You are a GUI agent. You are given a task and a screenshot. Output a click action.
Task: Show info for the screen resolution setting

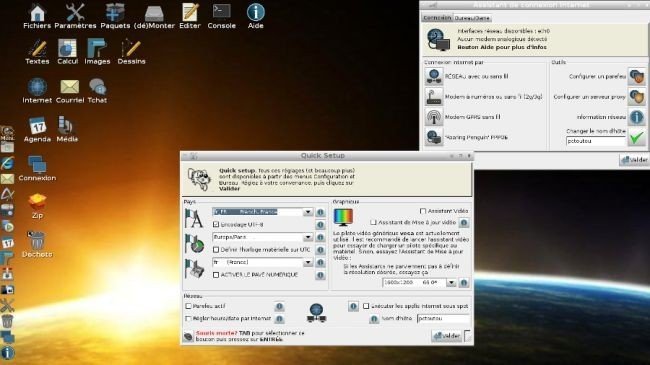pyautogui.click(x=464, y=282)
